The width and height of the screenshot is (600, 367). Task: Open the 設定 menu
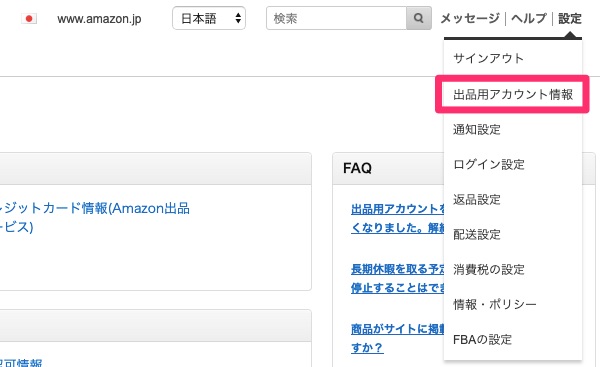click(570, 18)
